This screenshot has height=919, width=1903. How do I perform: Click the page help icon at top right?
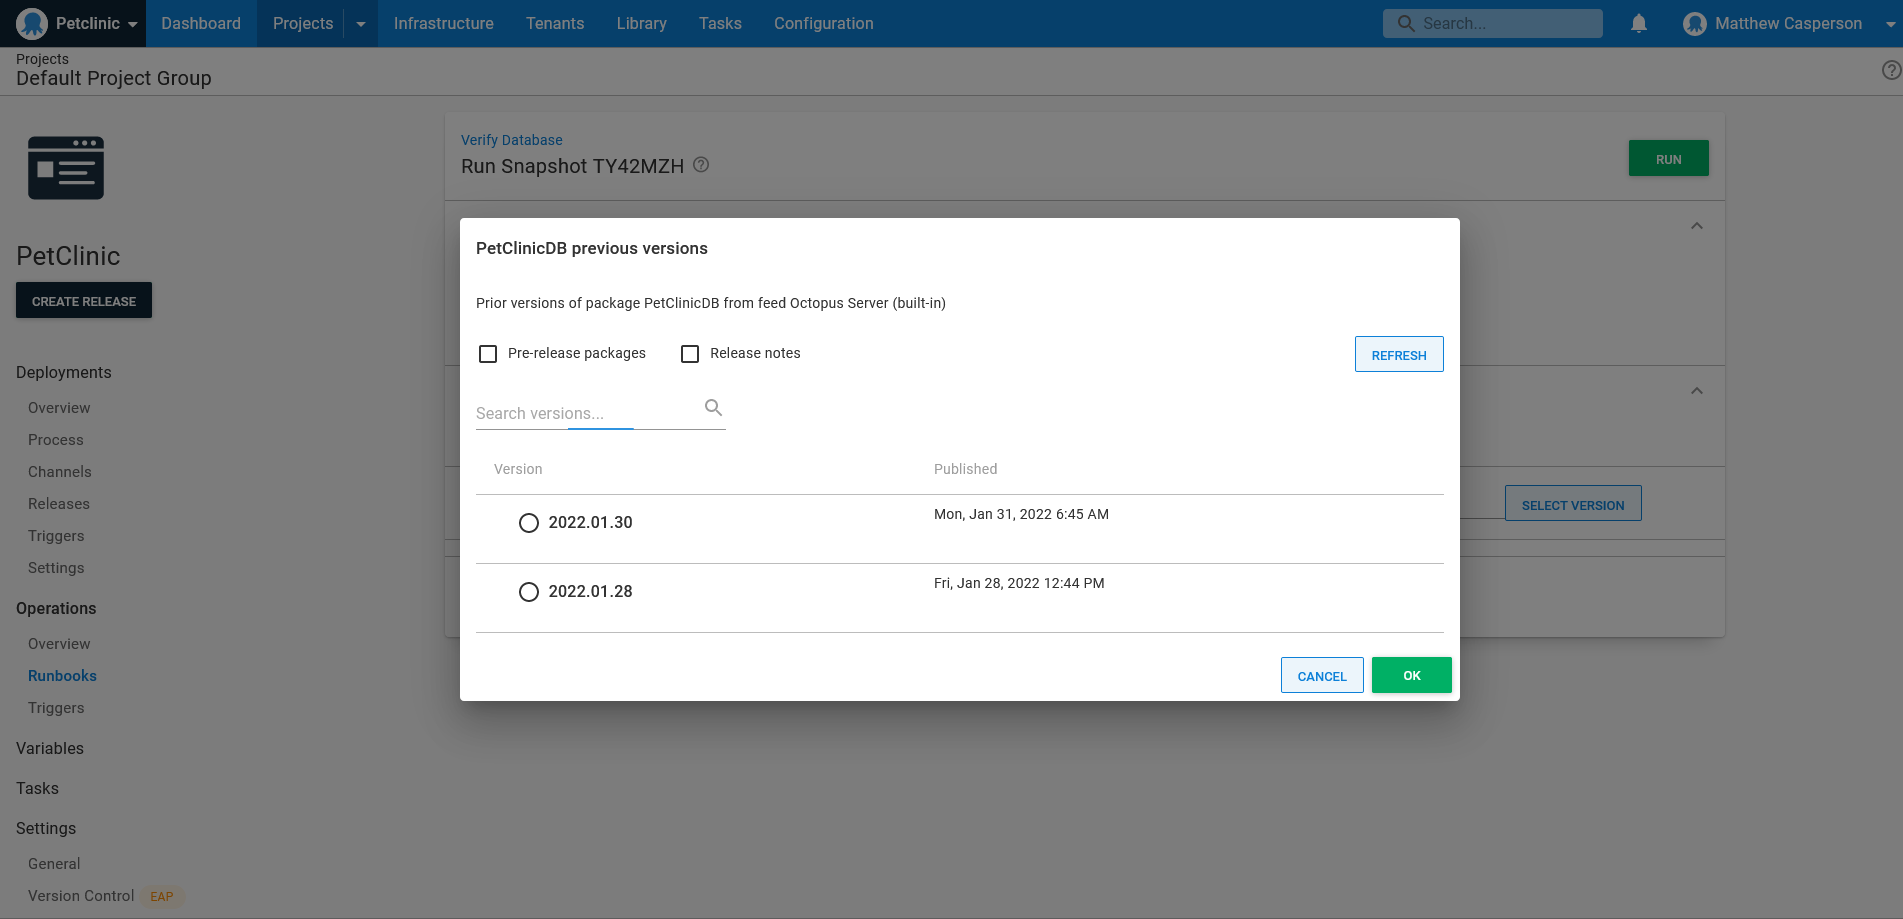click(1890, 70)
